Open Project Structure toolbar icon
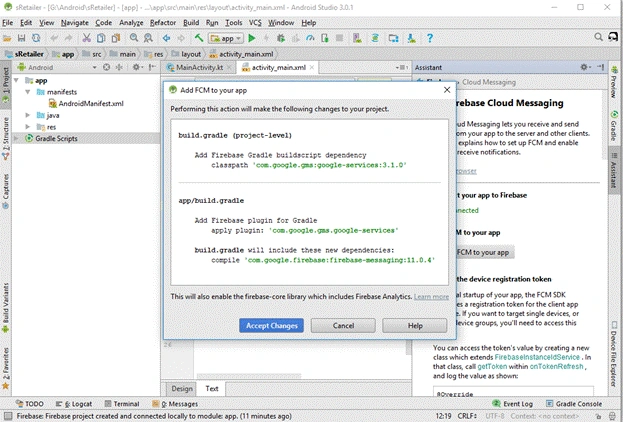Viewport: 623px width, 422px height. point(393,38)
